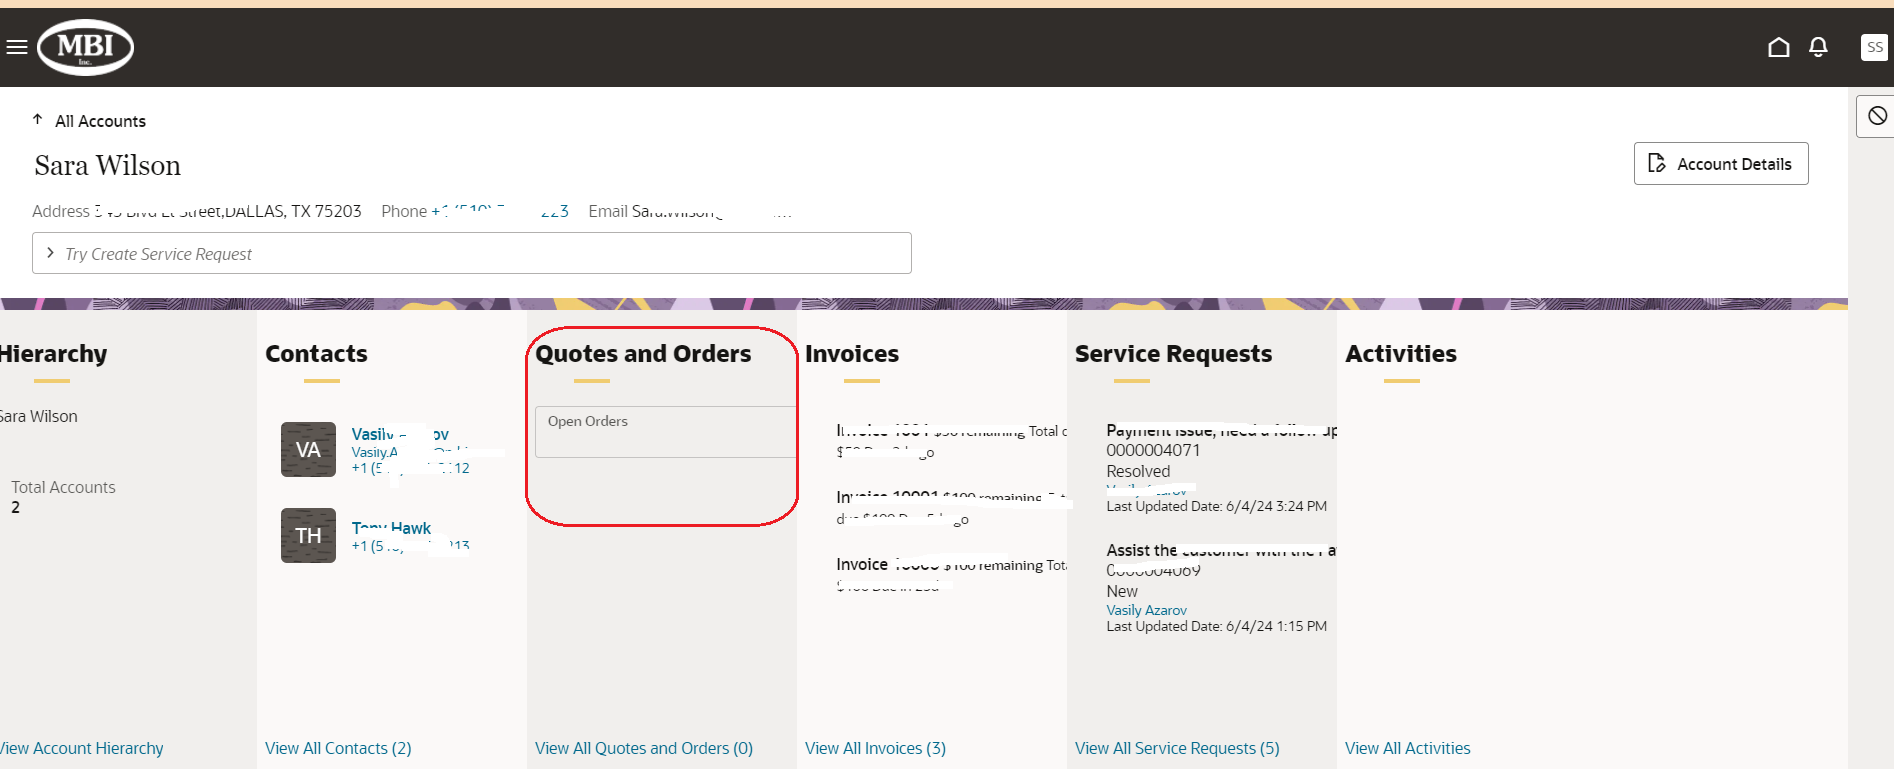Open View All Service Requests (5)
Viewport: 1894px width, 769px height.
1177,748
